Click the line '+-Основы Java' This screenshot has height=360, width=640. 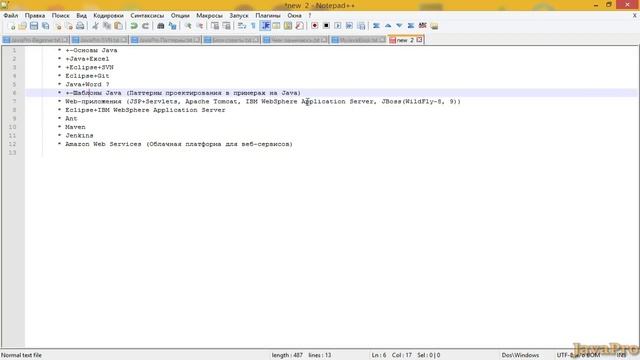(x=91, y=50)
